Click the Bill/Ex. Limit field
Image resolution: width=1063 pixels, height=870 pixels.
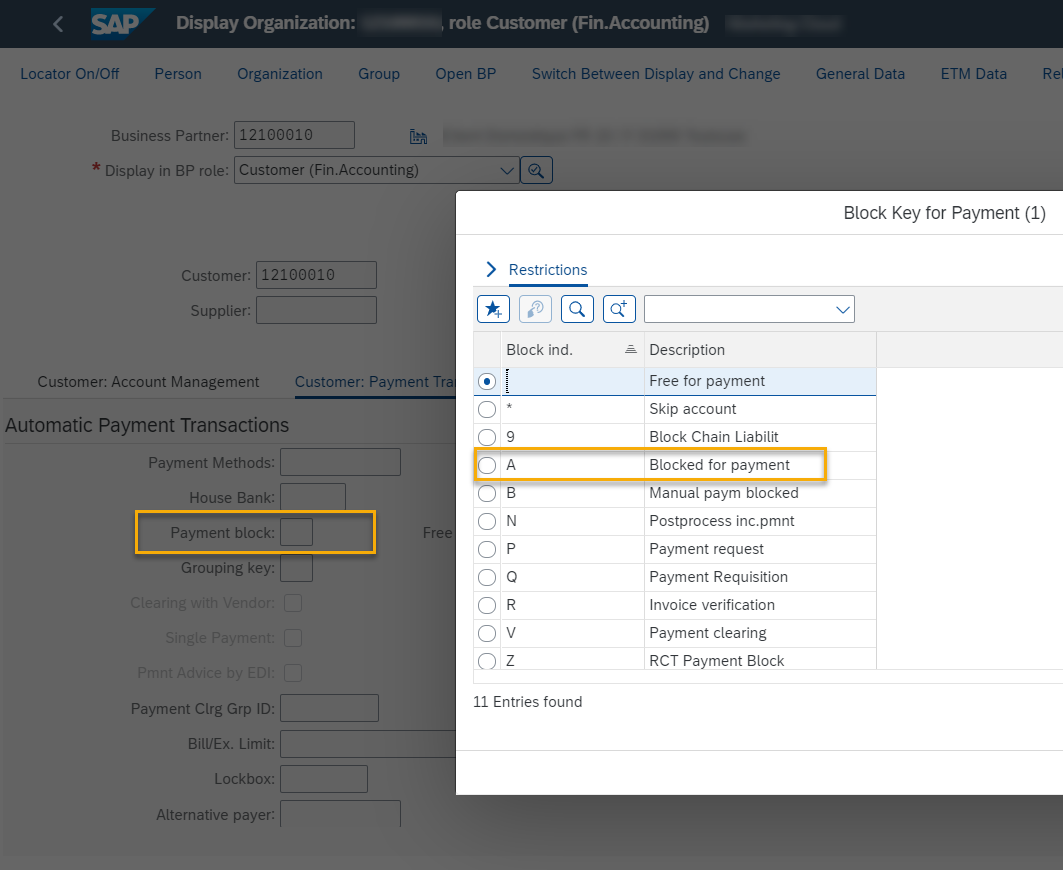point(368,744)
